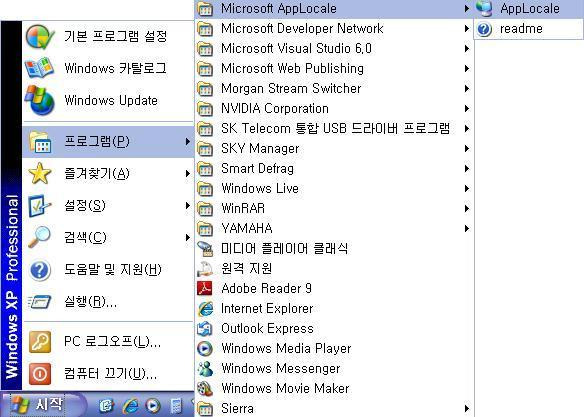Expand the Microsoft Web Publishing arrow
Image resolution: width=584 pixels, height=417 pixels.
tap(466, 69)
